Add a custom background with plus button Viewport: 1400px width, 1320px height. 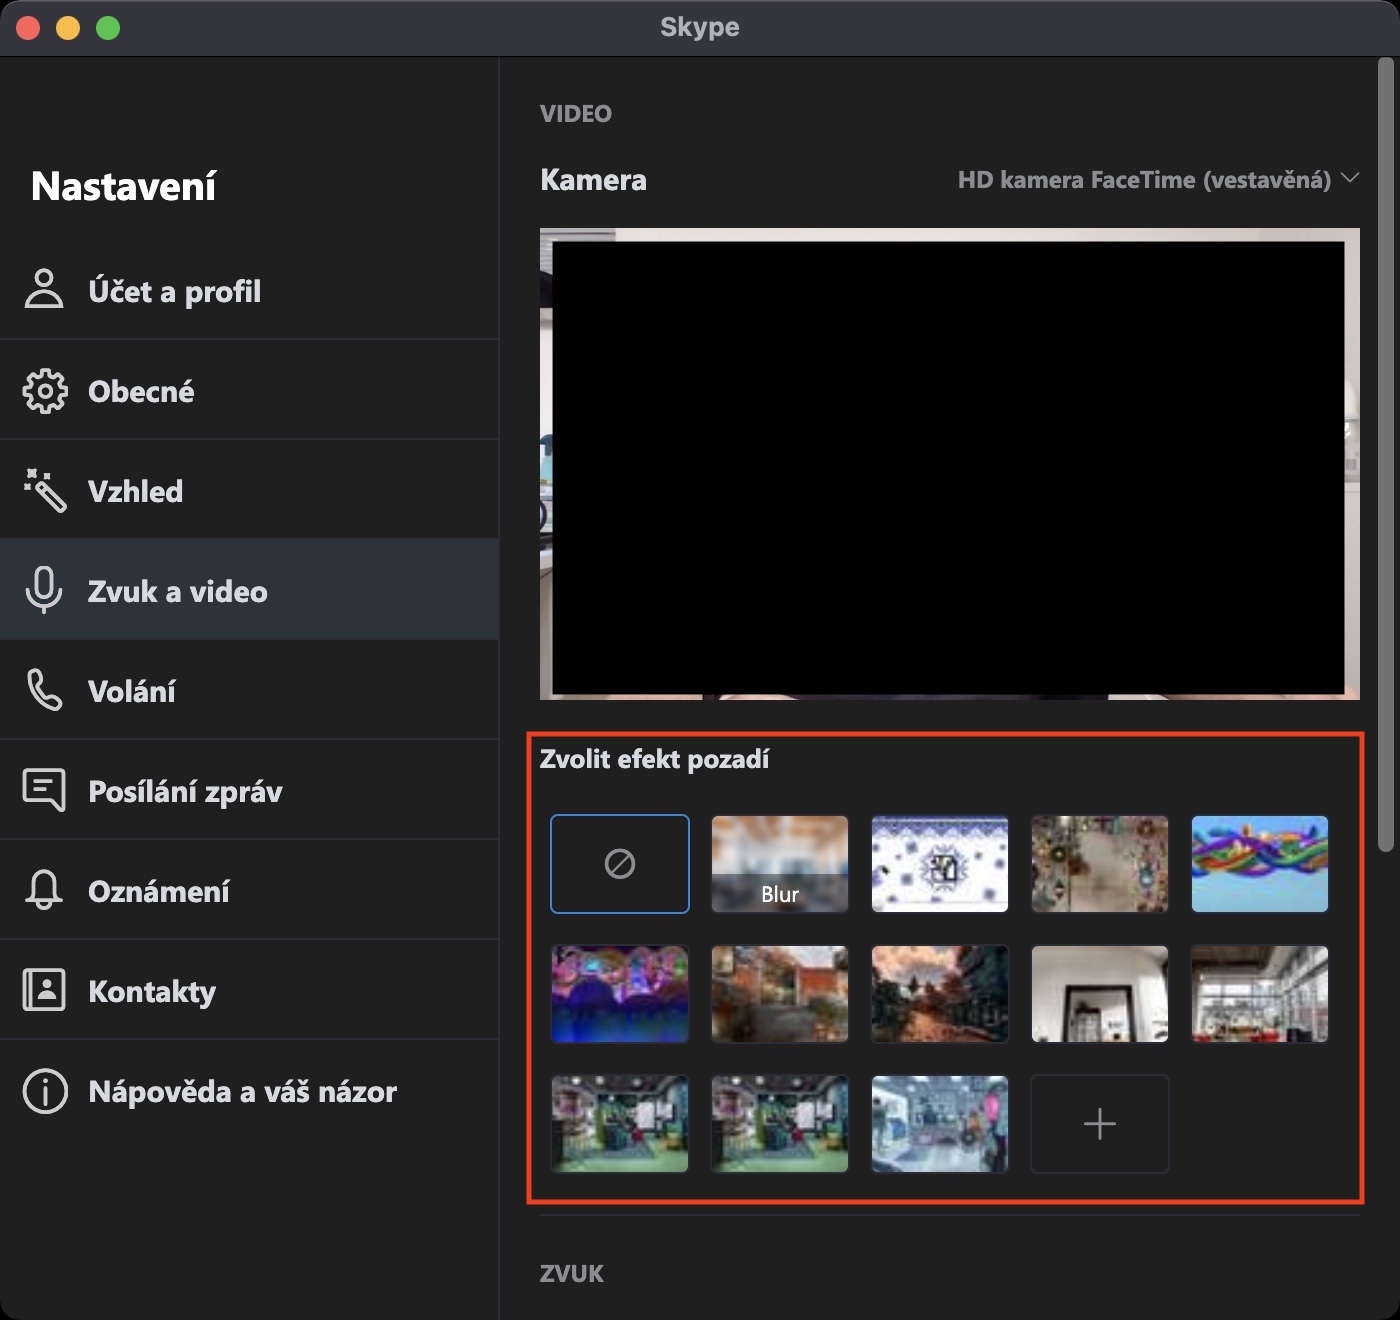click(1100, 1124)
